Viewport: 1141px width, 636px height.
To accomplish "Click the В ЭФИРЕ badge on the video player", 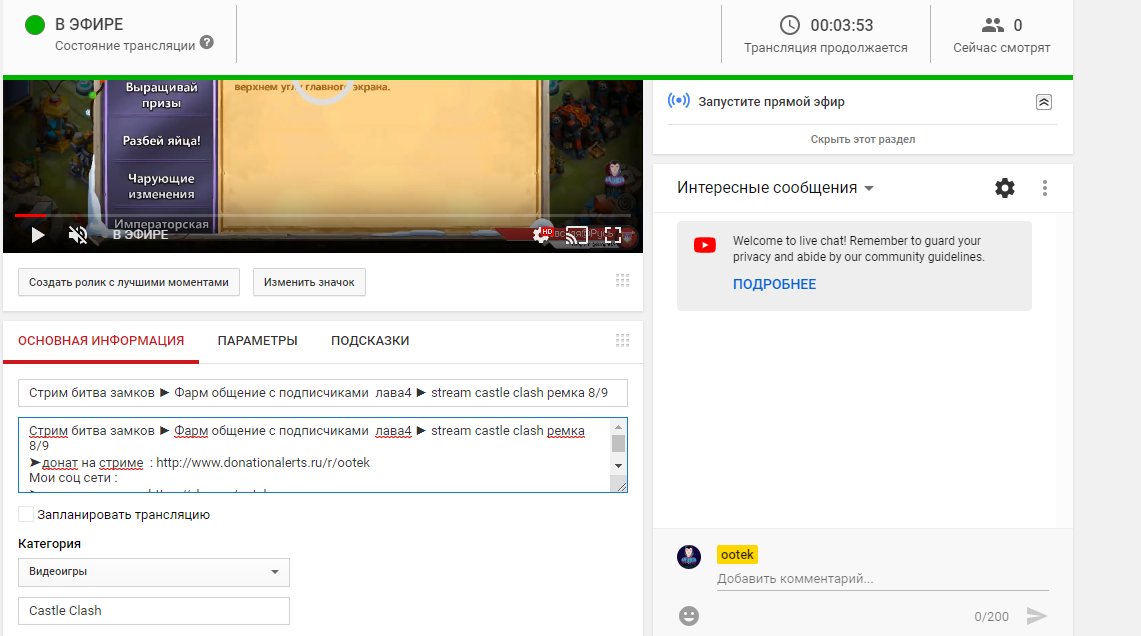I will (x=140, y=234).
